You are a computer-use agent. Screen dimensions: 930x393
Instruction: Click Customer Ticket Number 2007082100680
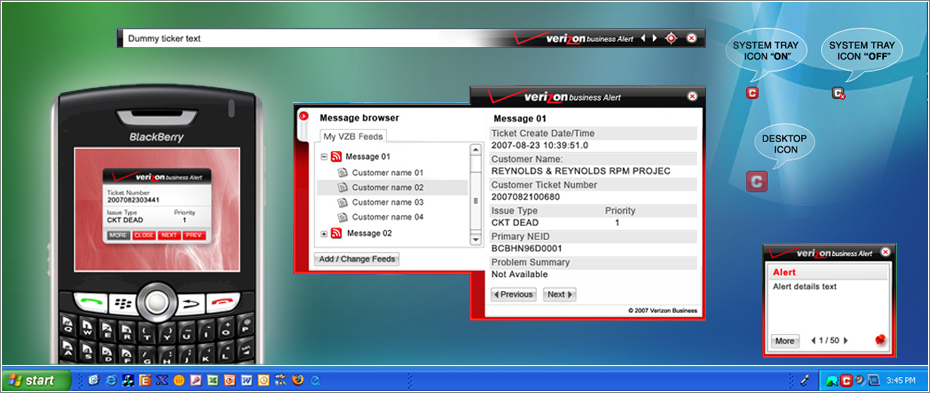(525, 197)
